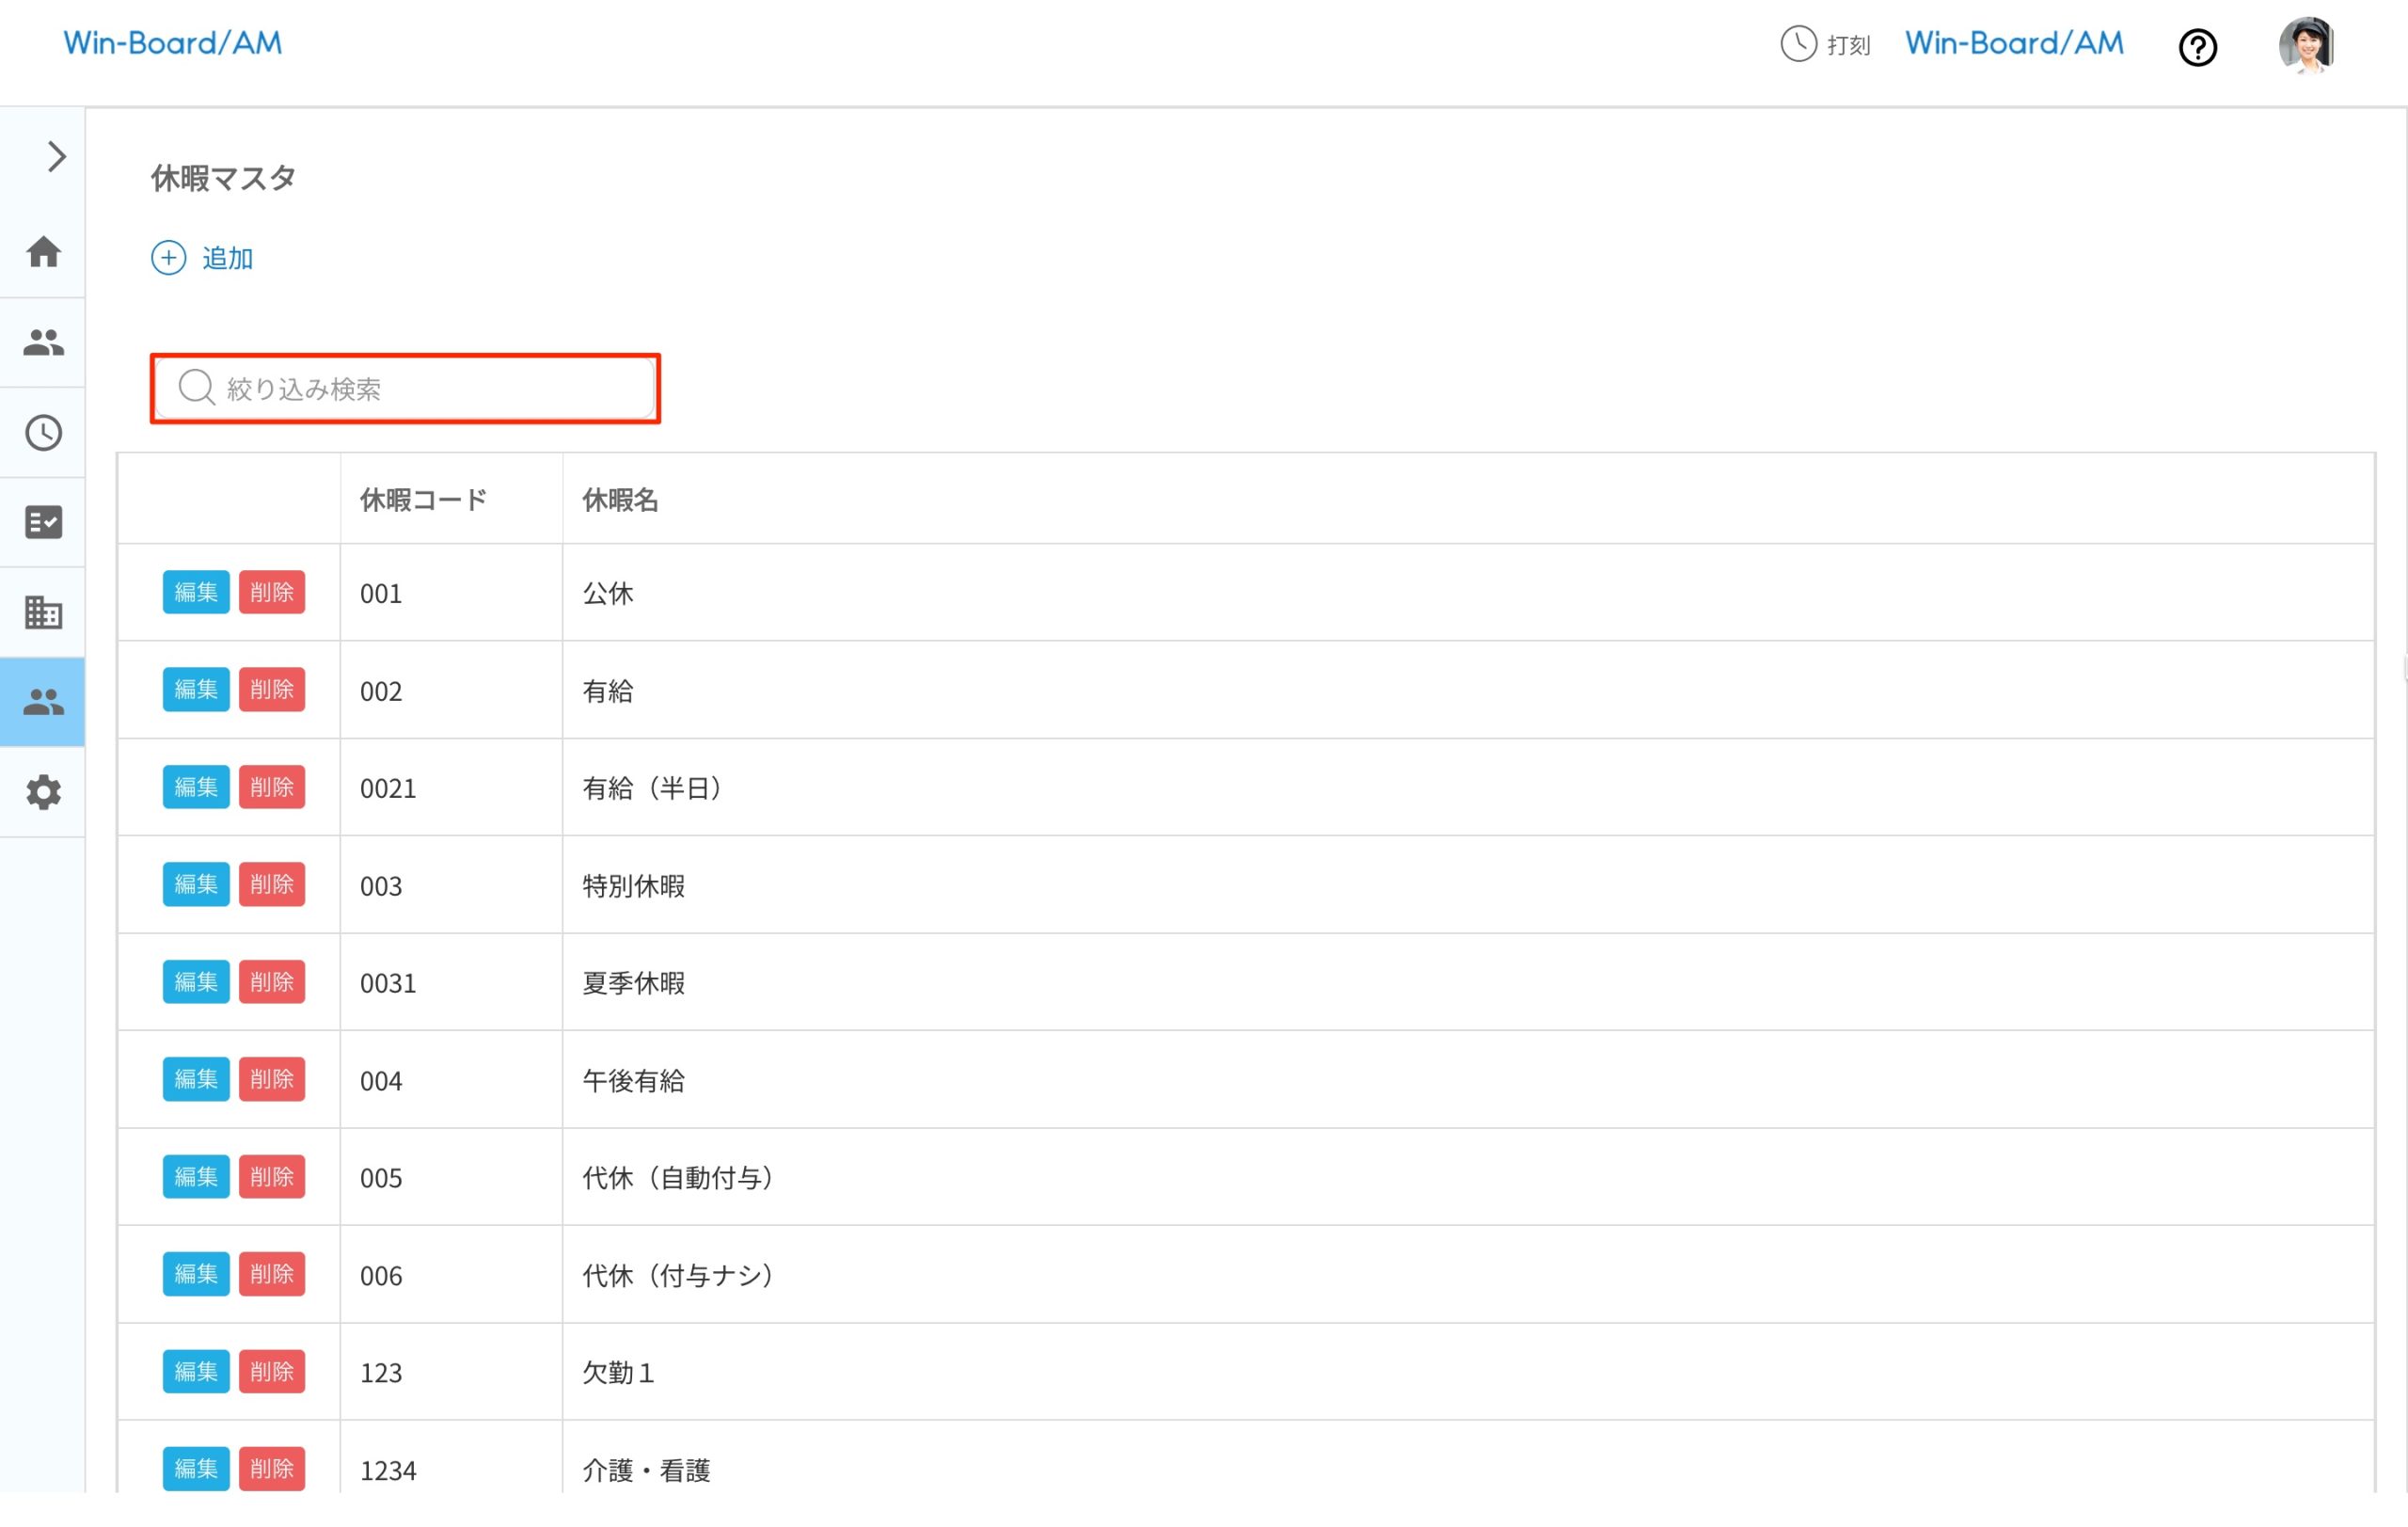
Task: Open the clock attendance icon in sidebar
Action: coord(43,433)
